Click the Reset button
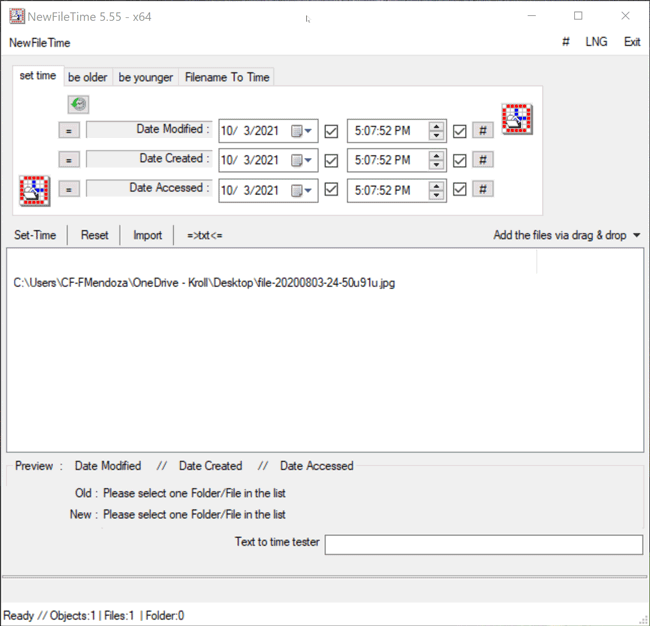 point(95,235)
